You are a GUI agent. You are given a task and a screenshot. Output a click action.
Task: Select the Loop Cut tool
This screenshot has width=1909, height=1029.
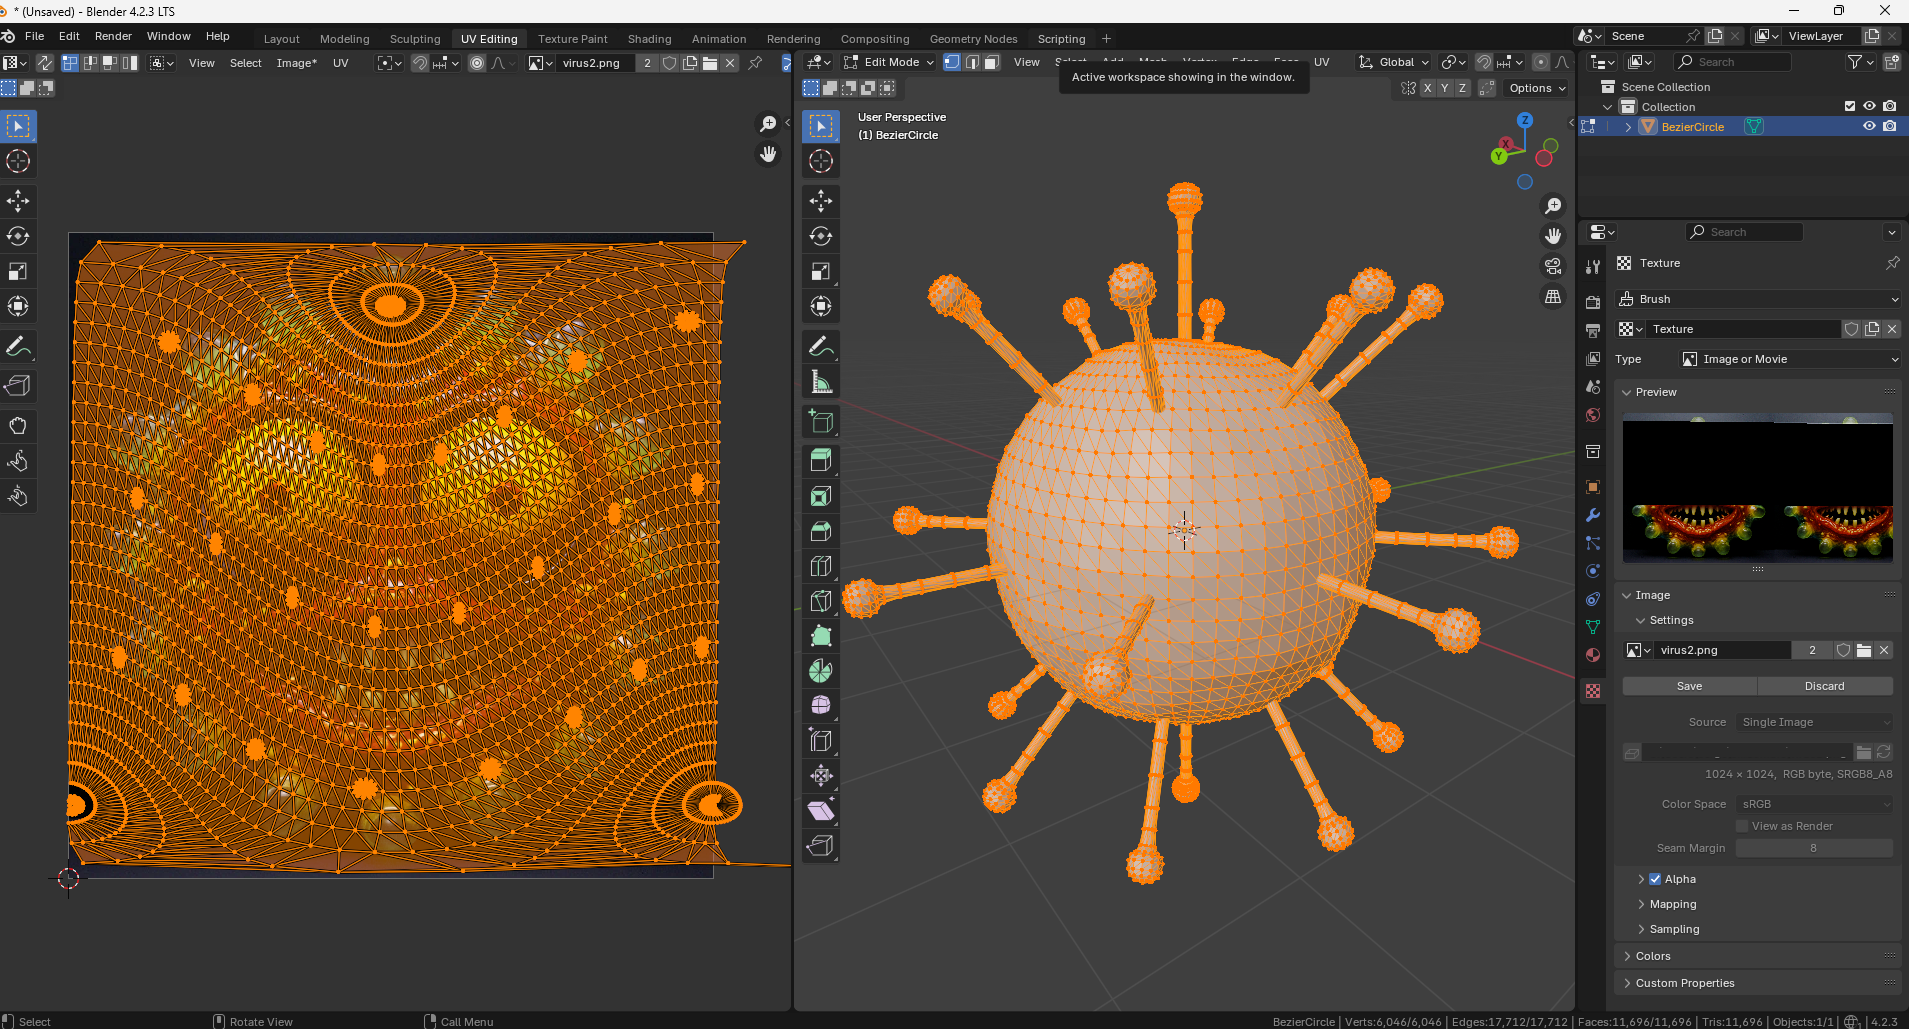pos(821,566)
